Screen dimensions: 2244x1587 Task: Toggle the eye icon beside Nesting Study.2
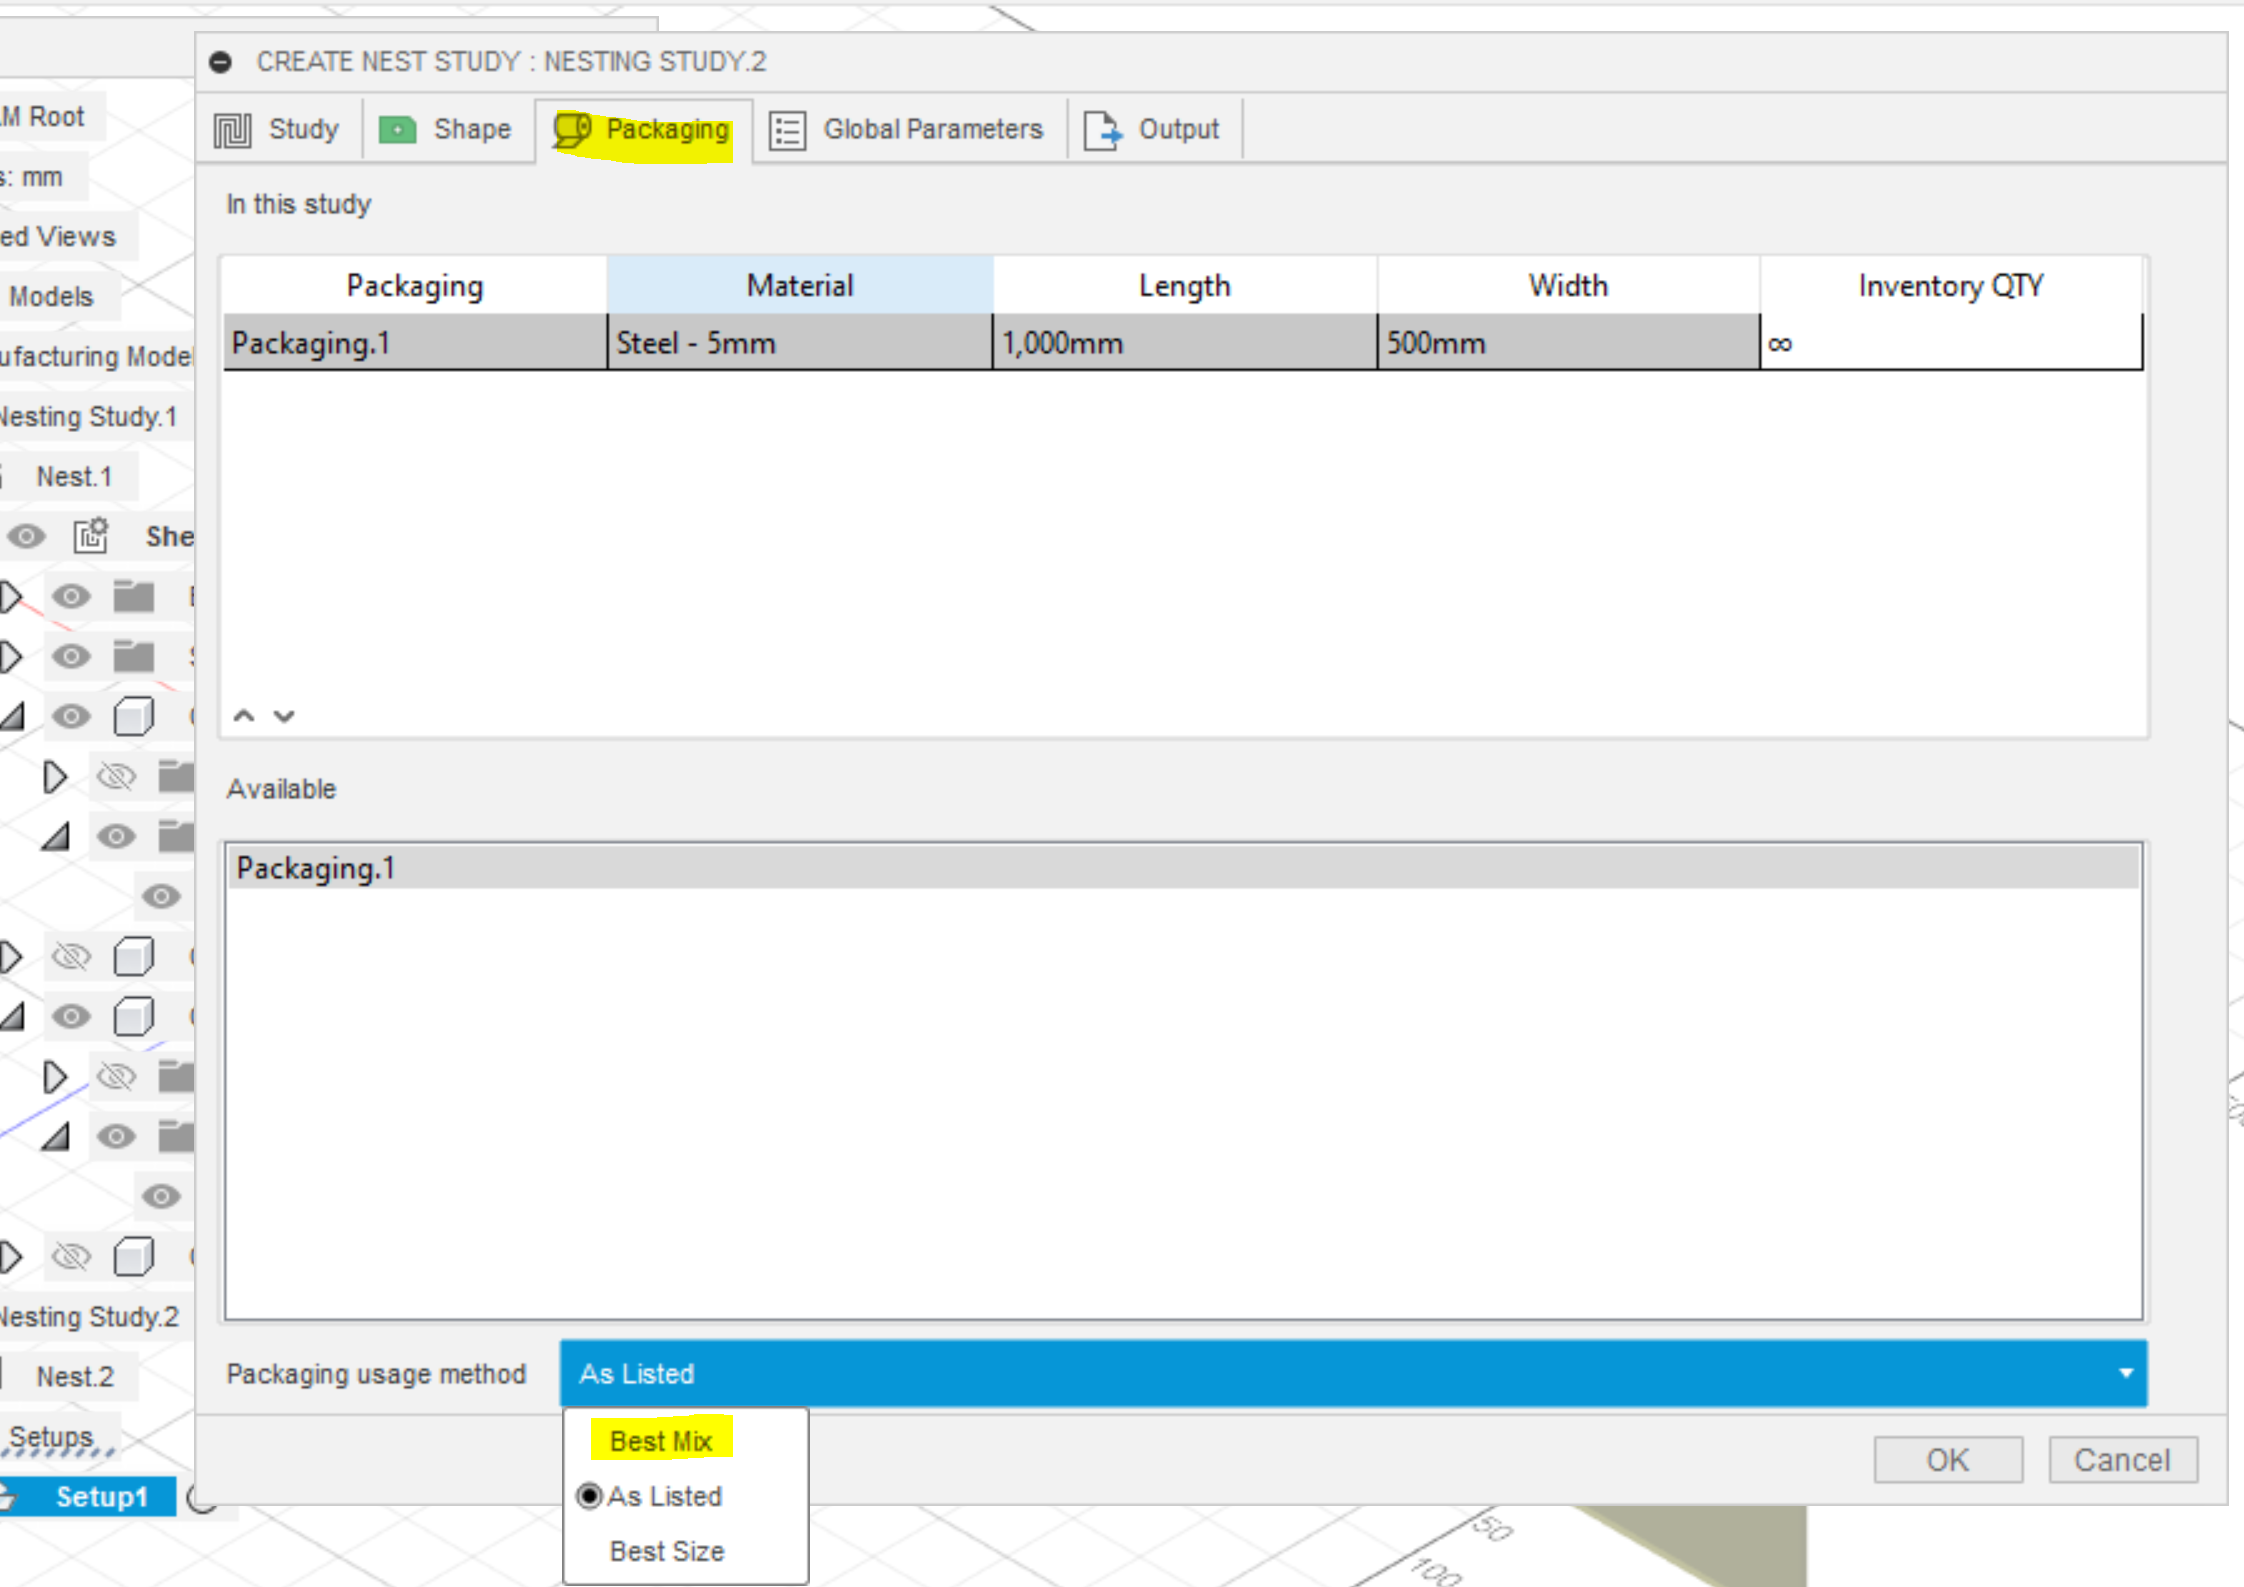[x=163, y=1197]
